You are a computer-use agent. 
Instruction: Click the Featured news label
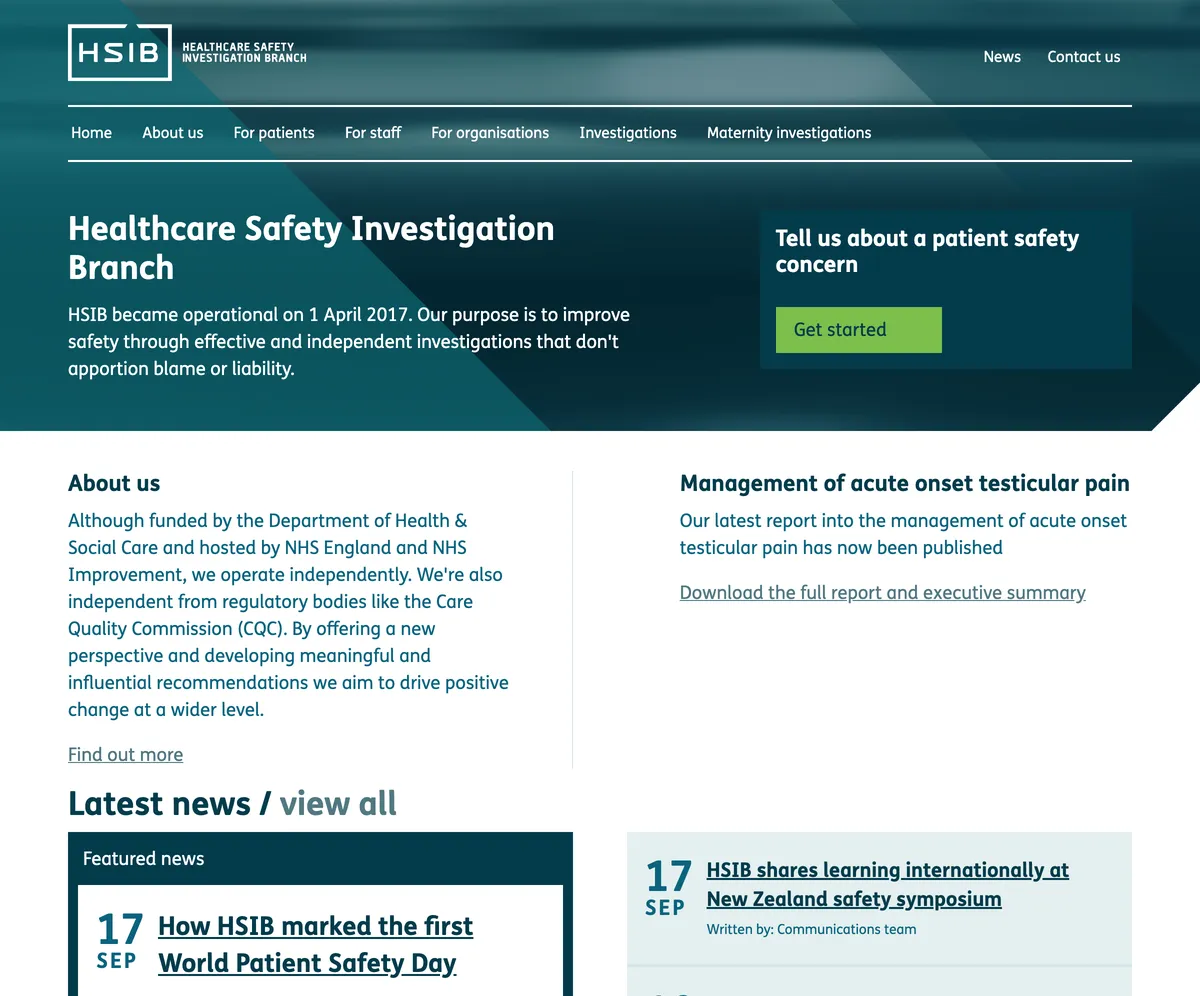(144, 859)
